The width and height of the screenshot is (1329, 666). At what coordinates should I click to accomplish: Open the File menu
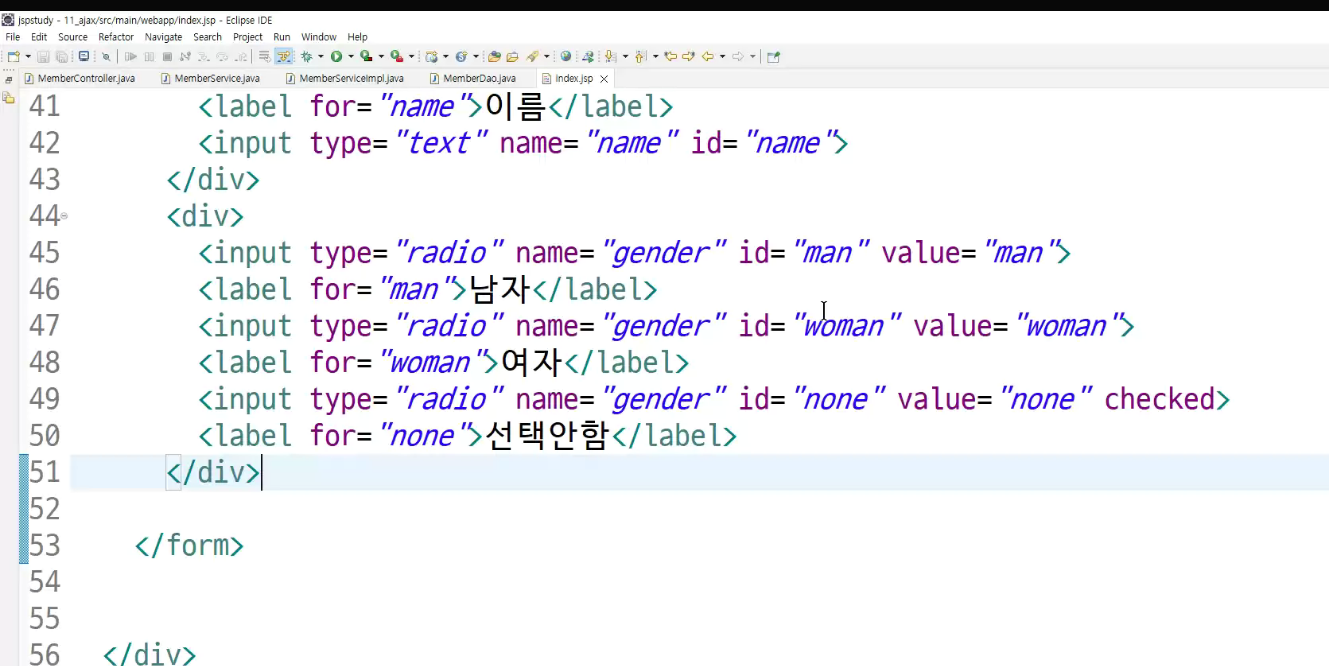click(x=13, y=37)
